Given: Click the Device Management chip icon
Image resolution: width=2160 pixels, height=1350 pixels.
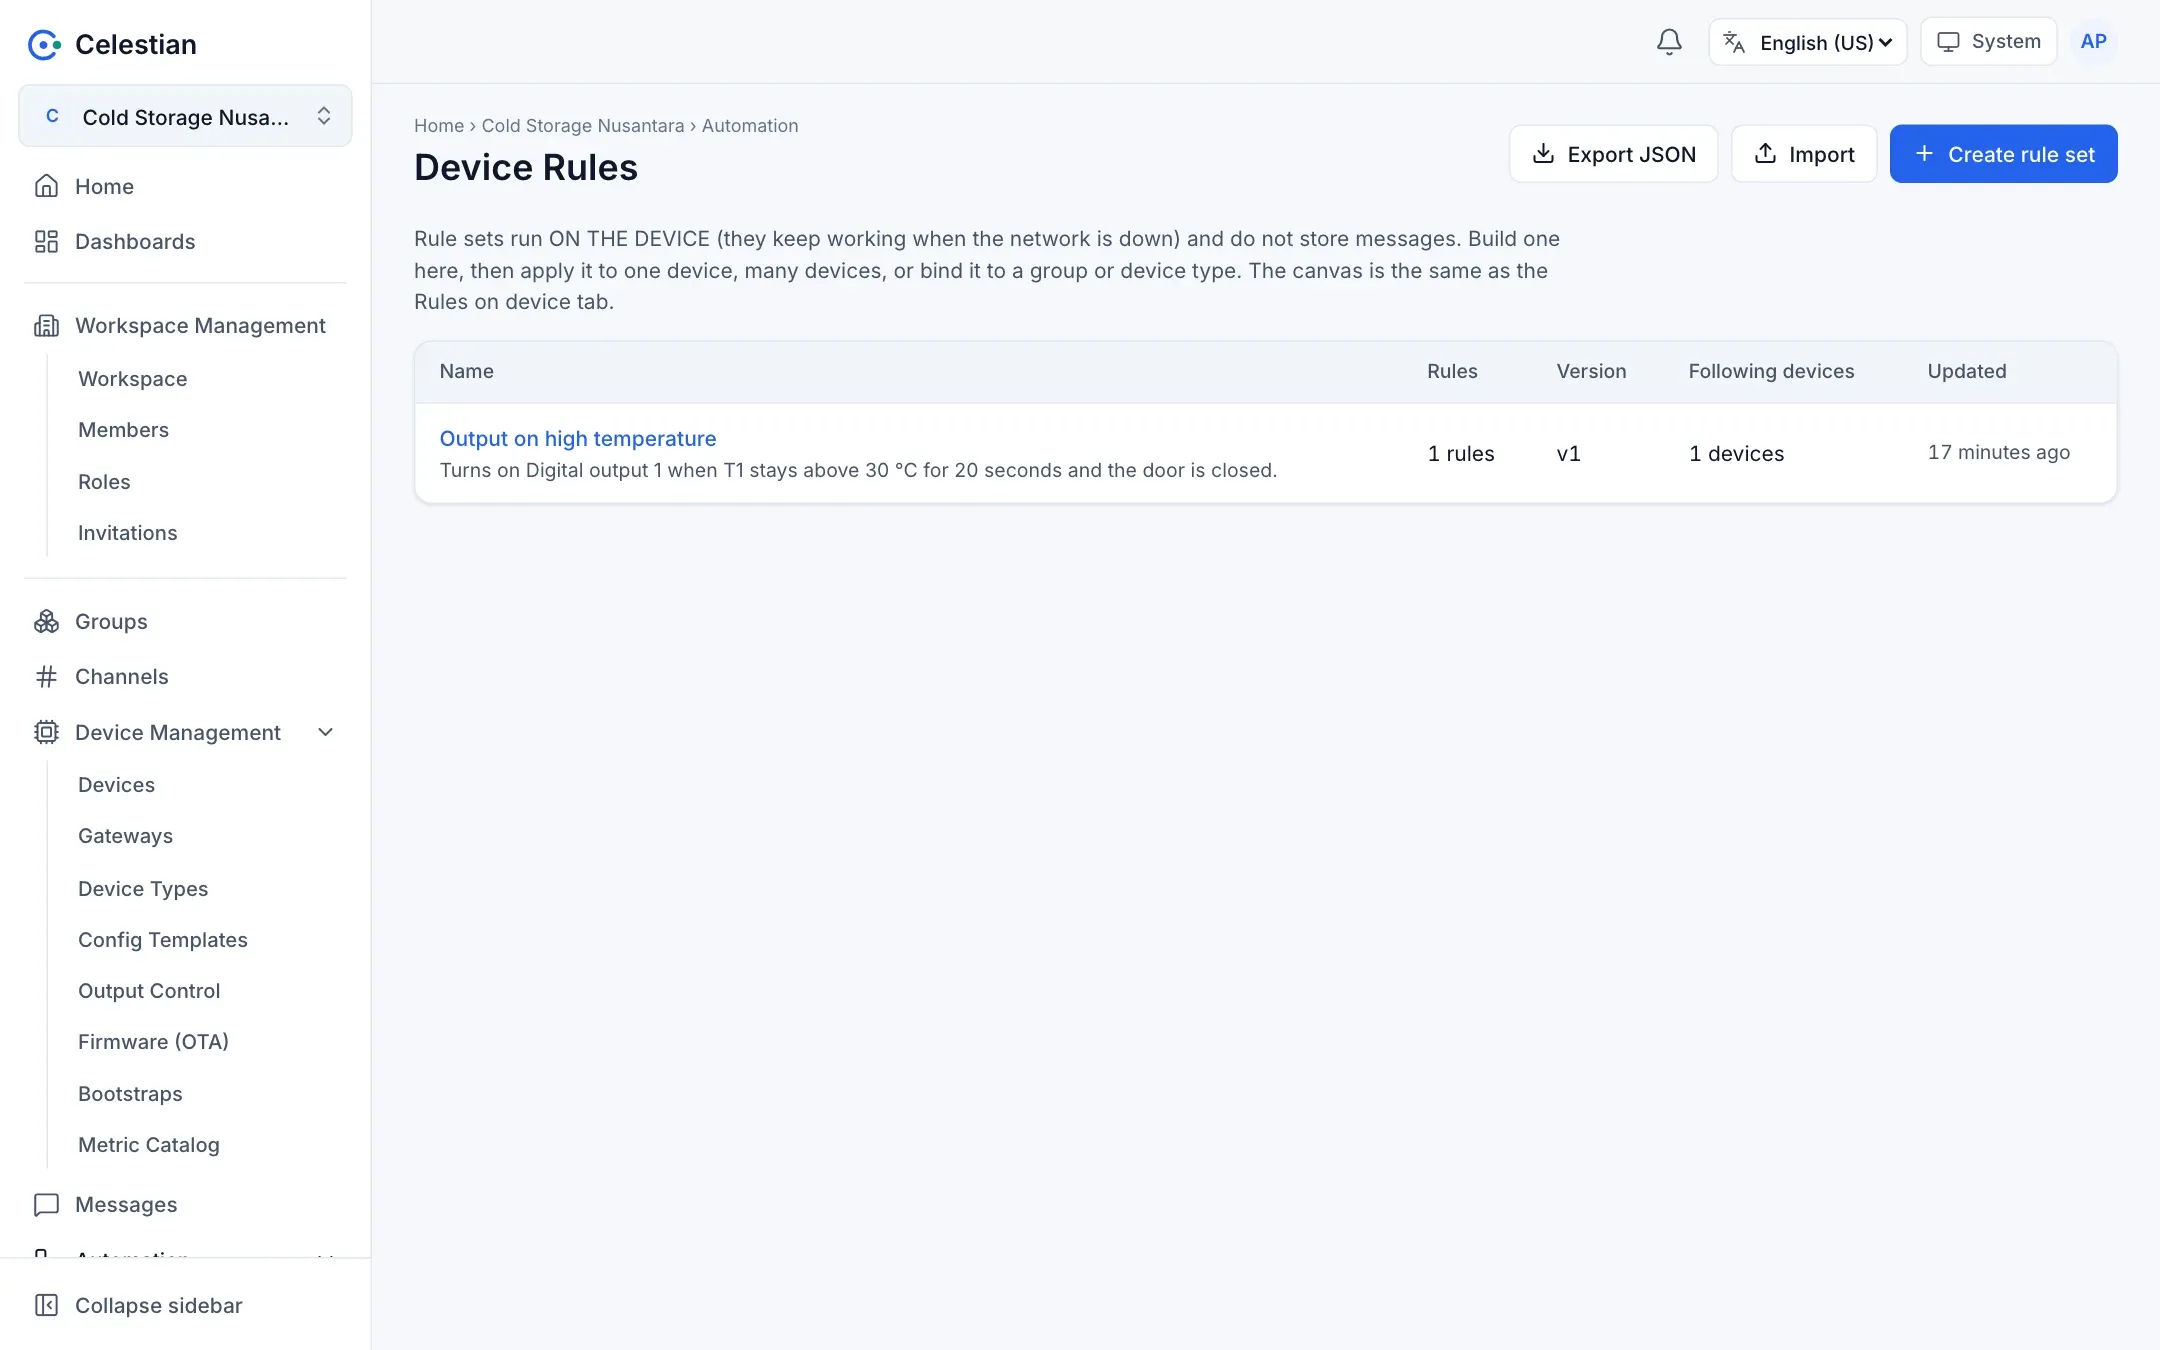Looking at the screenshot, I should click(x=46, y=732).
